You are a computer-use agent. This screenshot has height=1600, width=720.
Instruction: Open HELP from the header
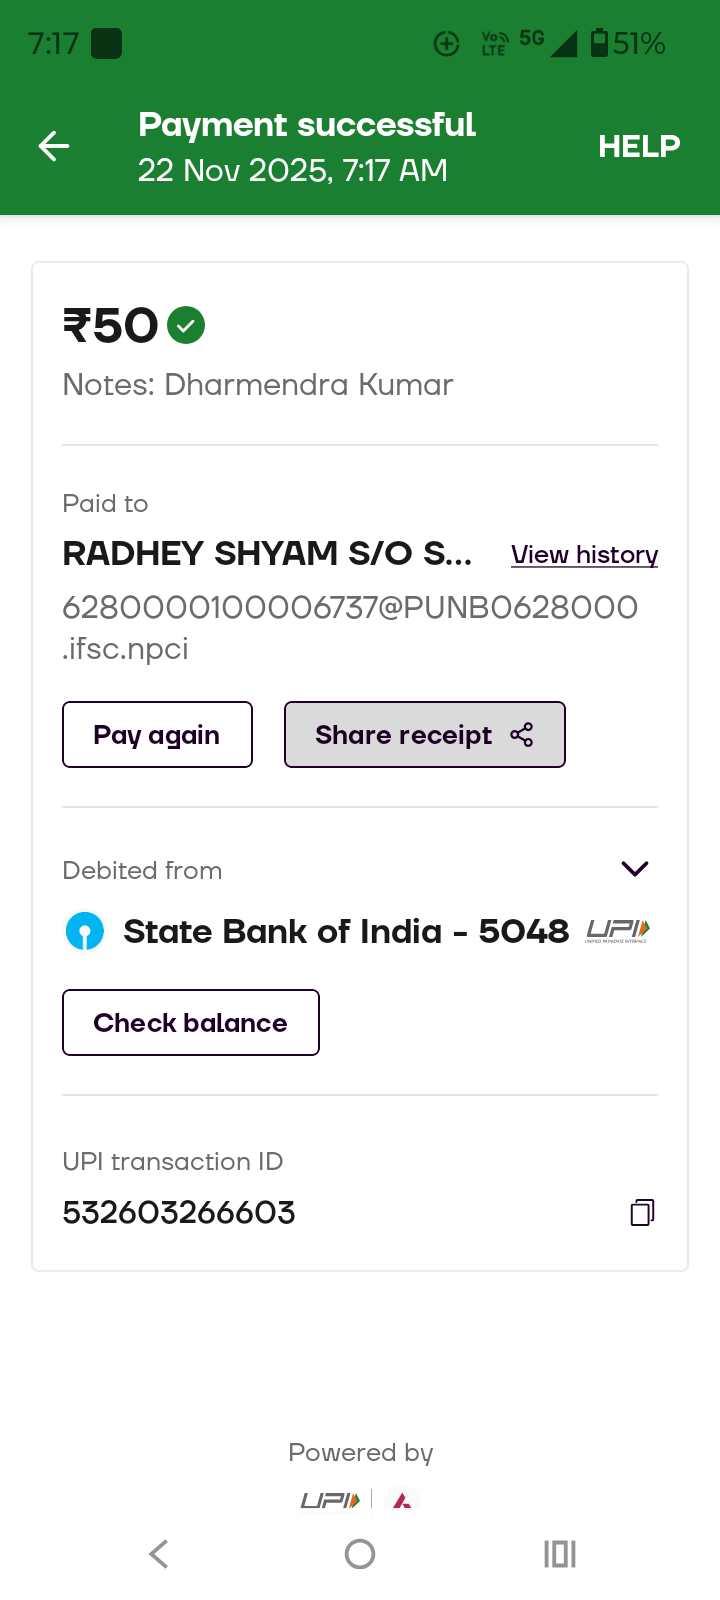pos(639,147)
